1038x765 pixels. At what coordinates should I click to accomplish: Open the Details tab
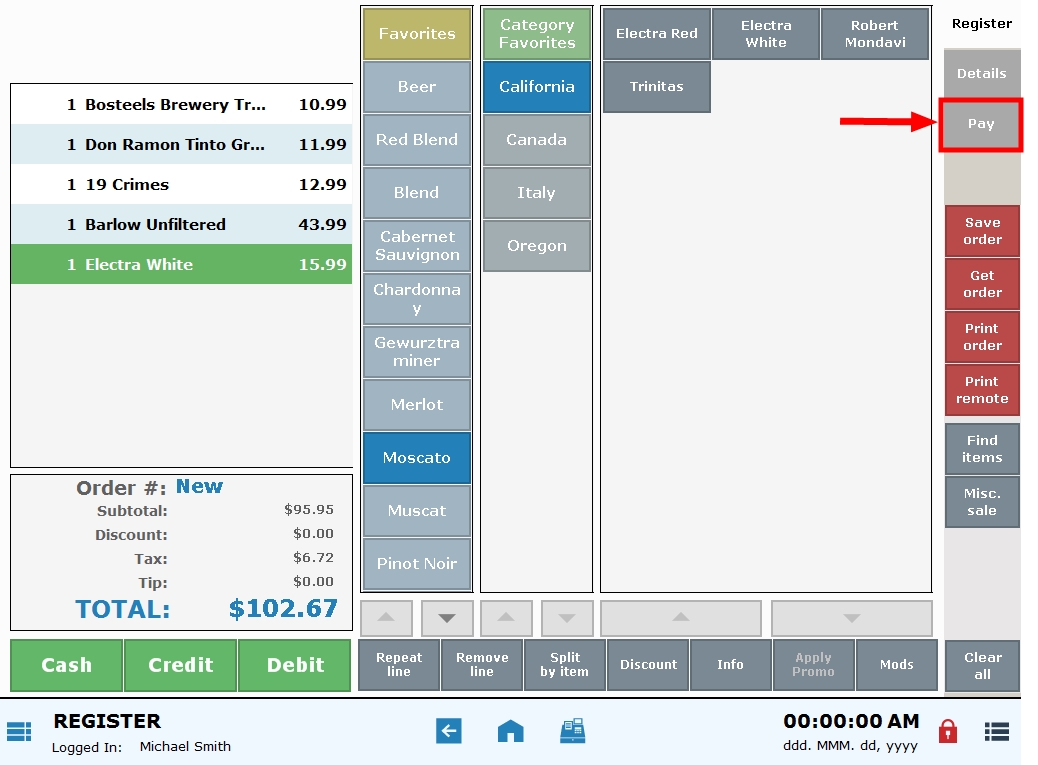coord(982,73)
